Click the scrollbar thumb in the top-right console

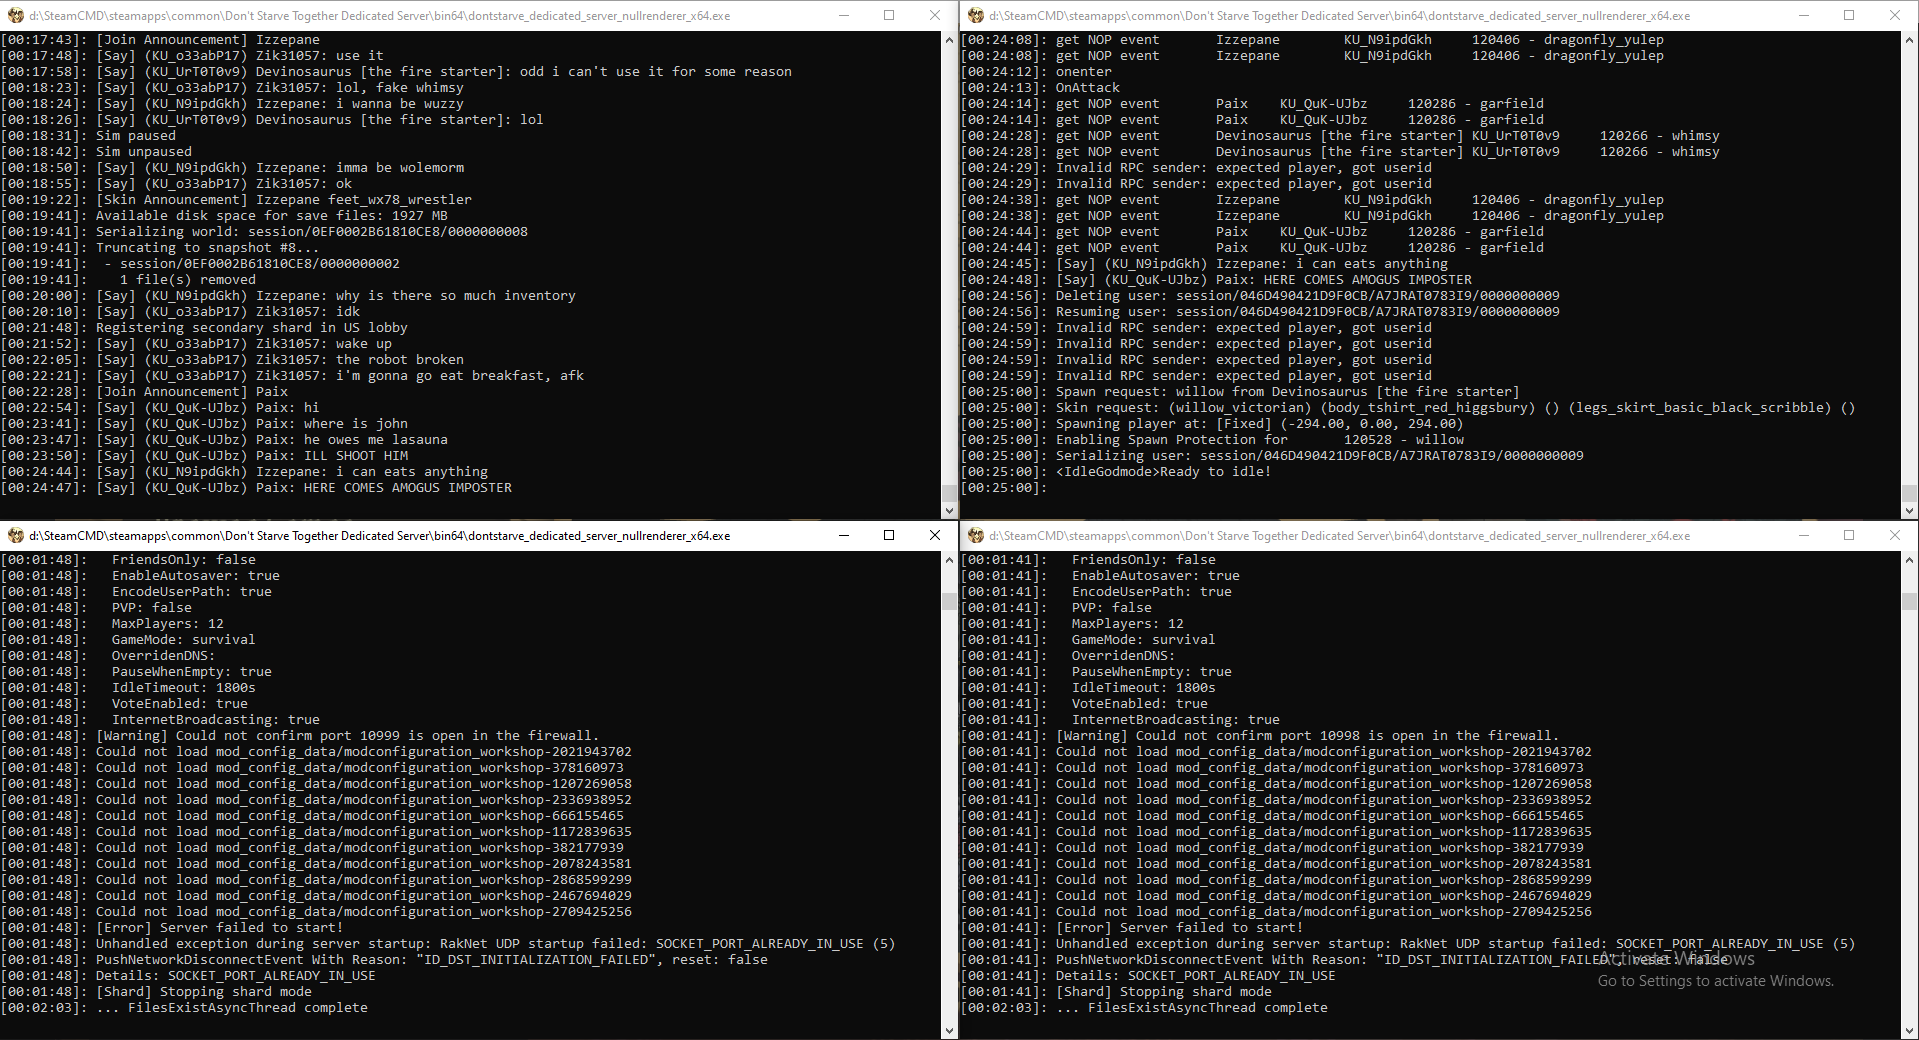coord(1910,493)
